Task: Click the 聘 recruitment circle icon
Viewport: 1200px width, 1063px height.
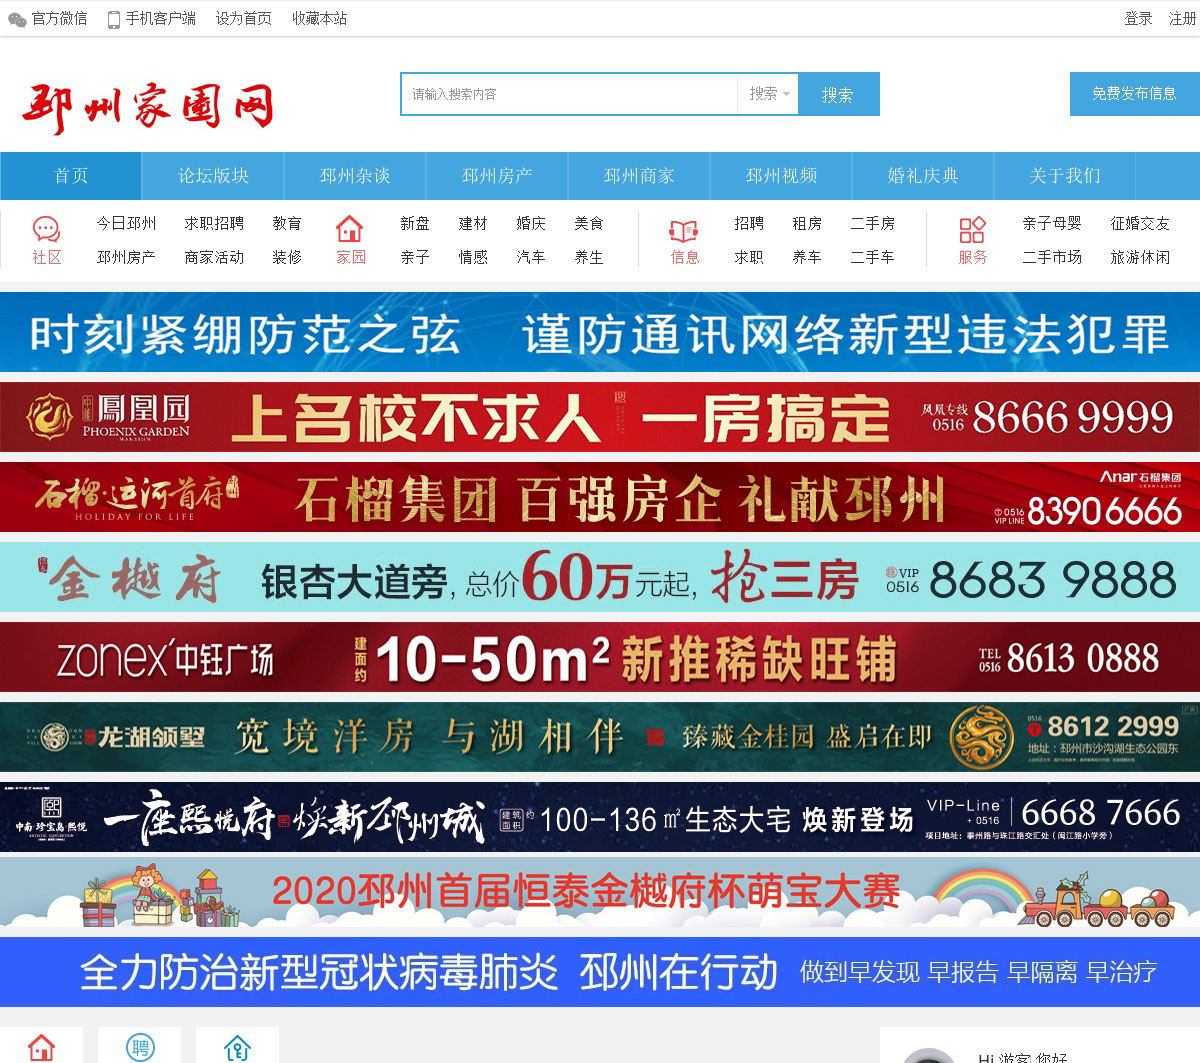Action: [140, 1047]
